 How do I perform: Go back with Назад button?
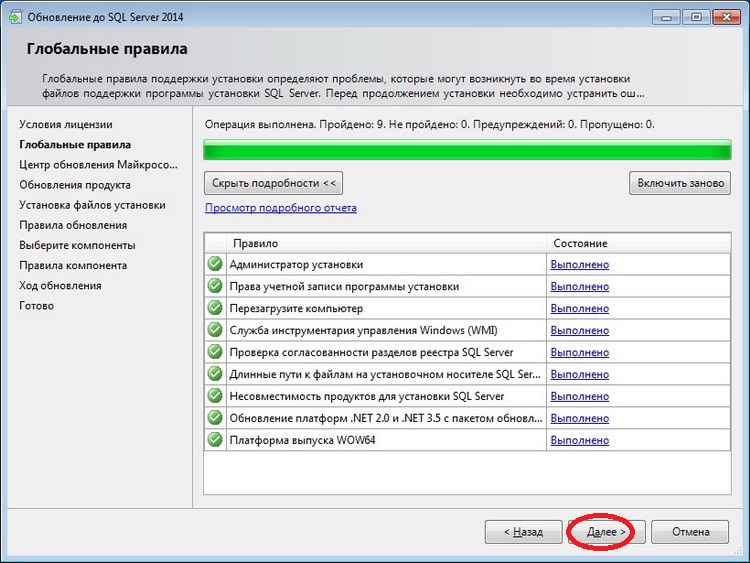pyautogui.click(x=523, y=532)
